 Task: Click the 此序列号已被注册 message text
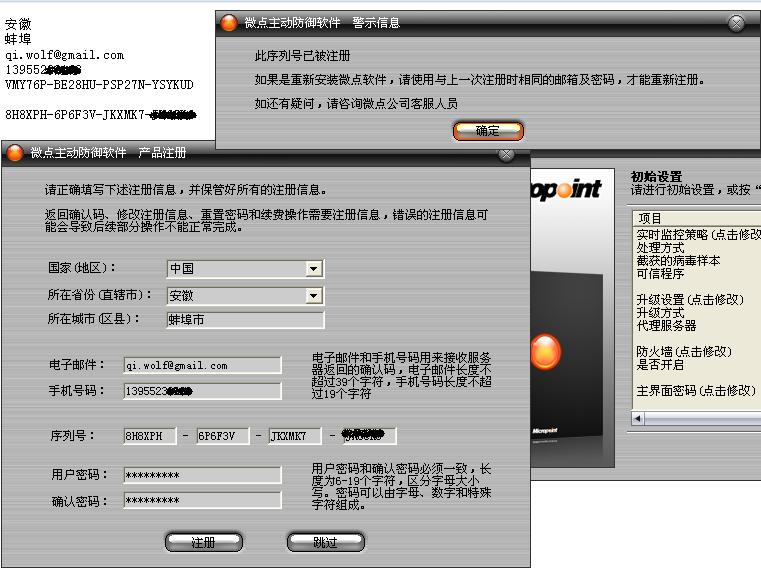(302, 56)
